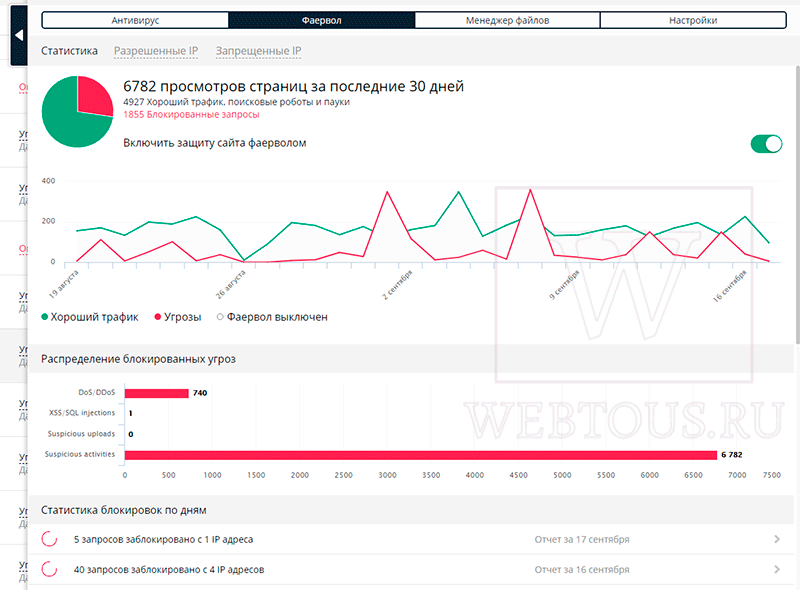Open the Менеджер файлов tab
This screenshot has height=590, width=800.
tap(507, 20)
